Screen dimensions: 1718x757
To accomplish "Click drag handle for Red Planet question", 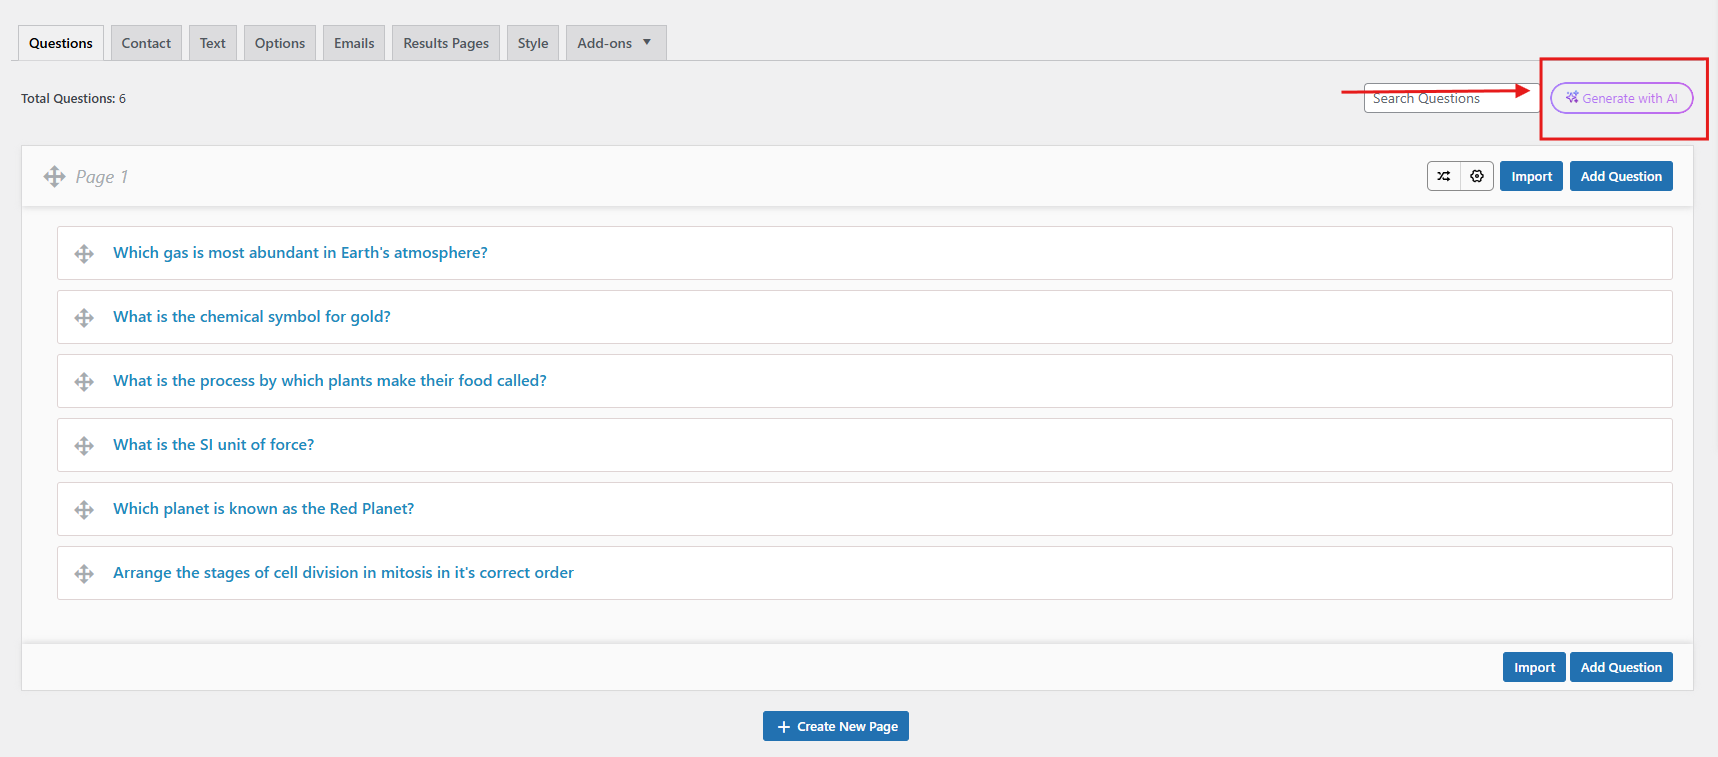I will tap(84, 510).
